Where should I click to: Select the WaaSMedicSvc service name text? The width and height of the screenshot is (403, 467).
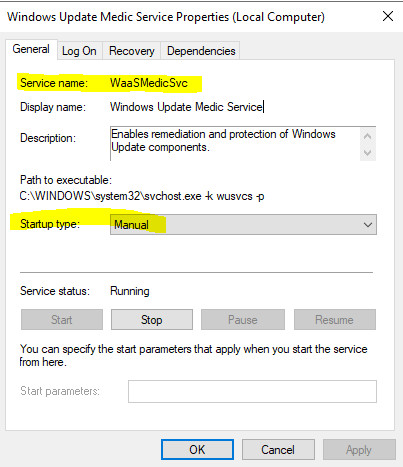[x=149, y=83]
